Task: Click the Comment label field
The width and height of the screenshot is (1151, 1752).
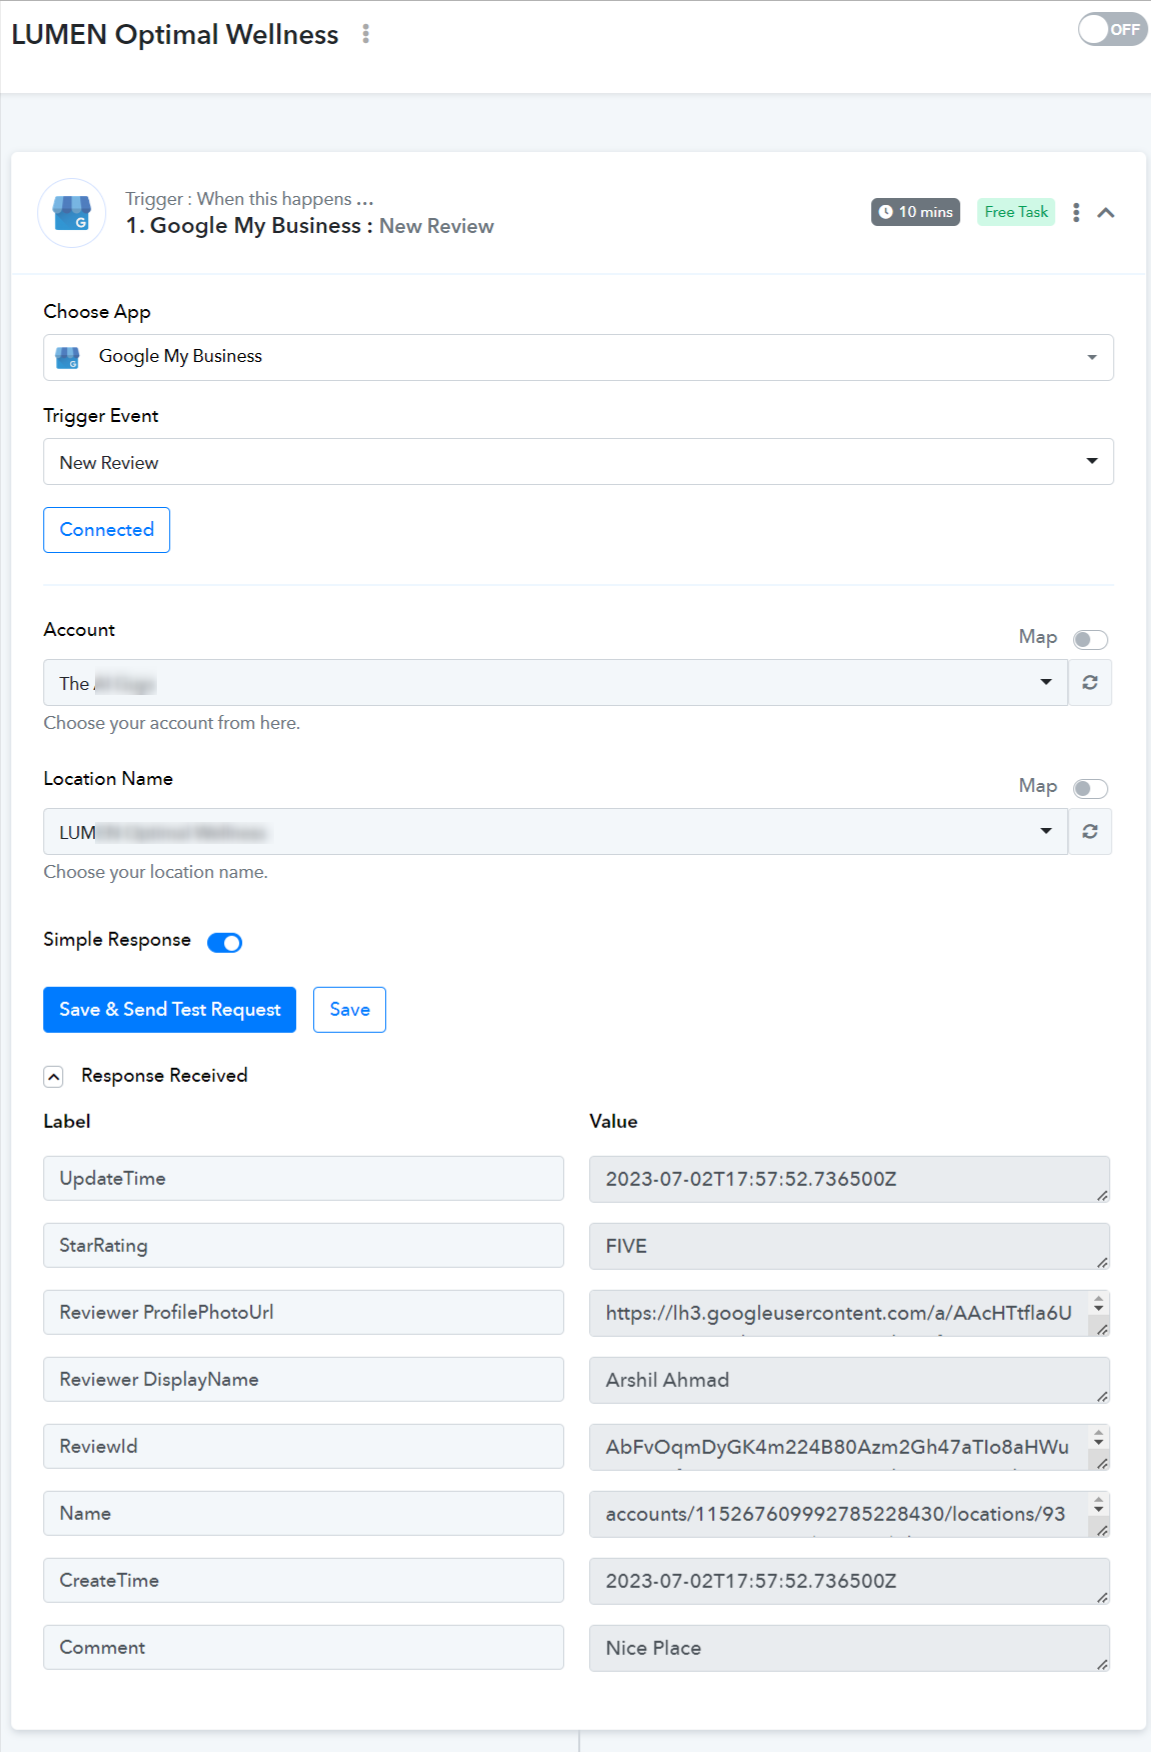Action: [x=303, y=1648]
